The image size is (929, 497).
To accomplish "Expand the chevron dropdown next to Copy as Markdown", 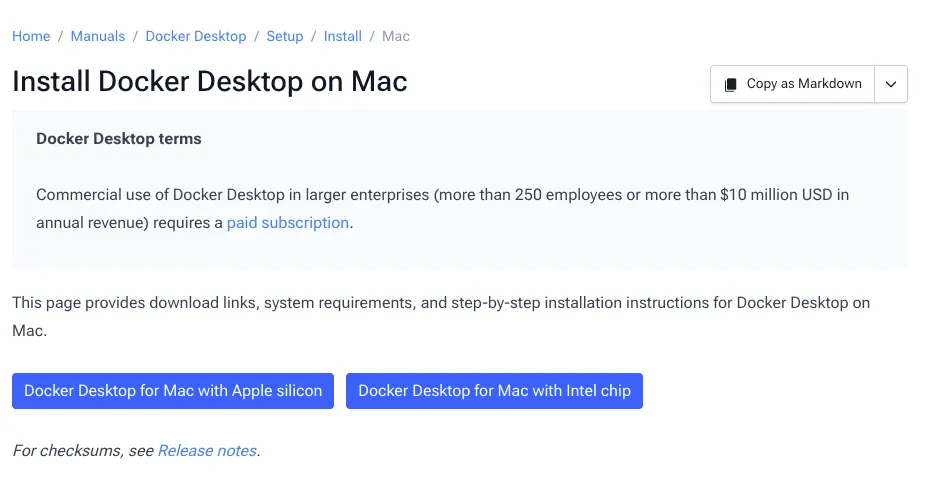I will click(x=890, y=84).
